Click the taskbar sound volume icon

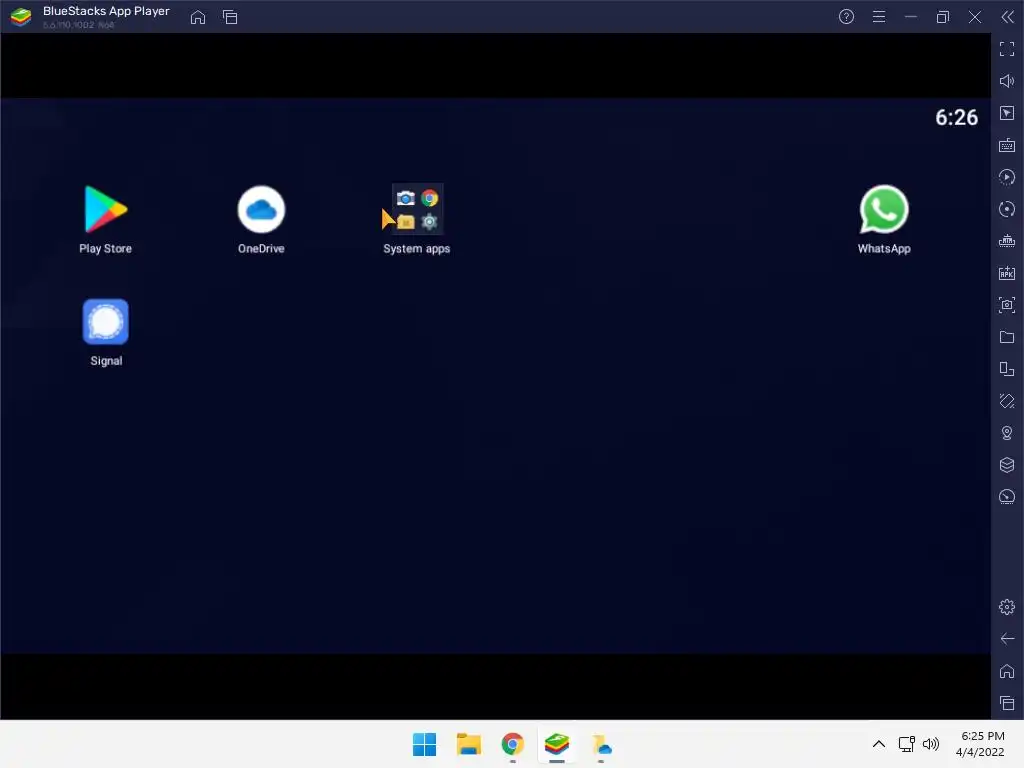pos(931,744)
